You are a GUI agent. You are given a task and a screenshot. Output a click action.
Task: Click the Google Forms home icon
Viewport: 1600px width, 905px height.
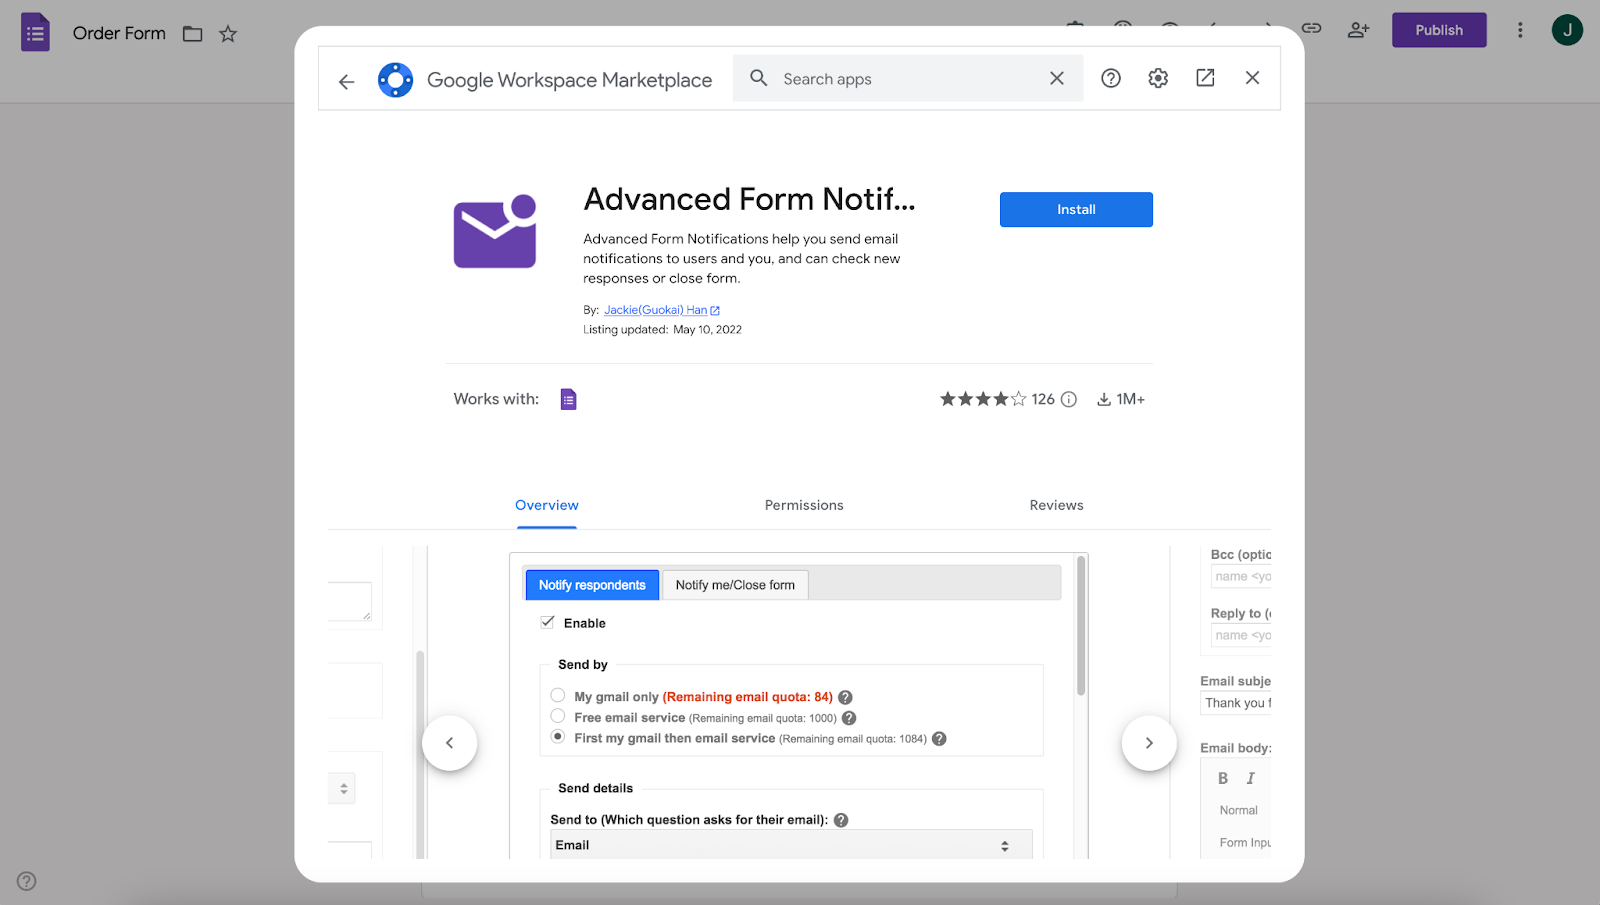[x=35, y=33]
